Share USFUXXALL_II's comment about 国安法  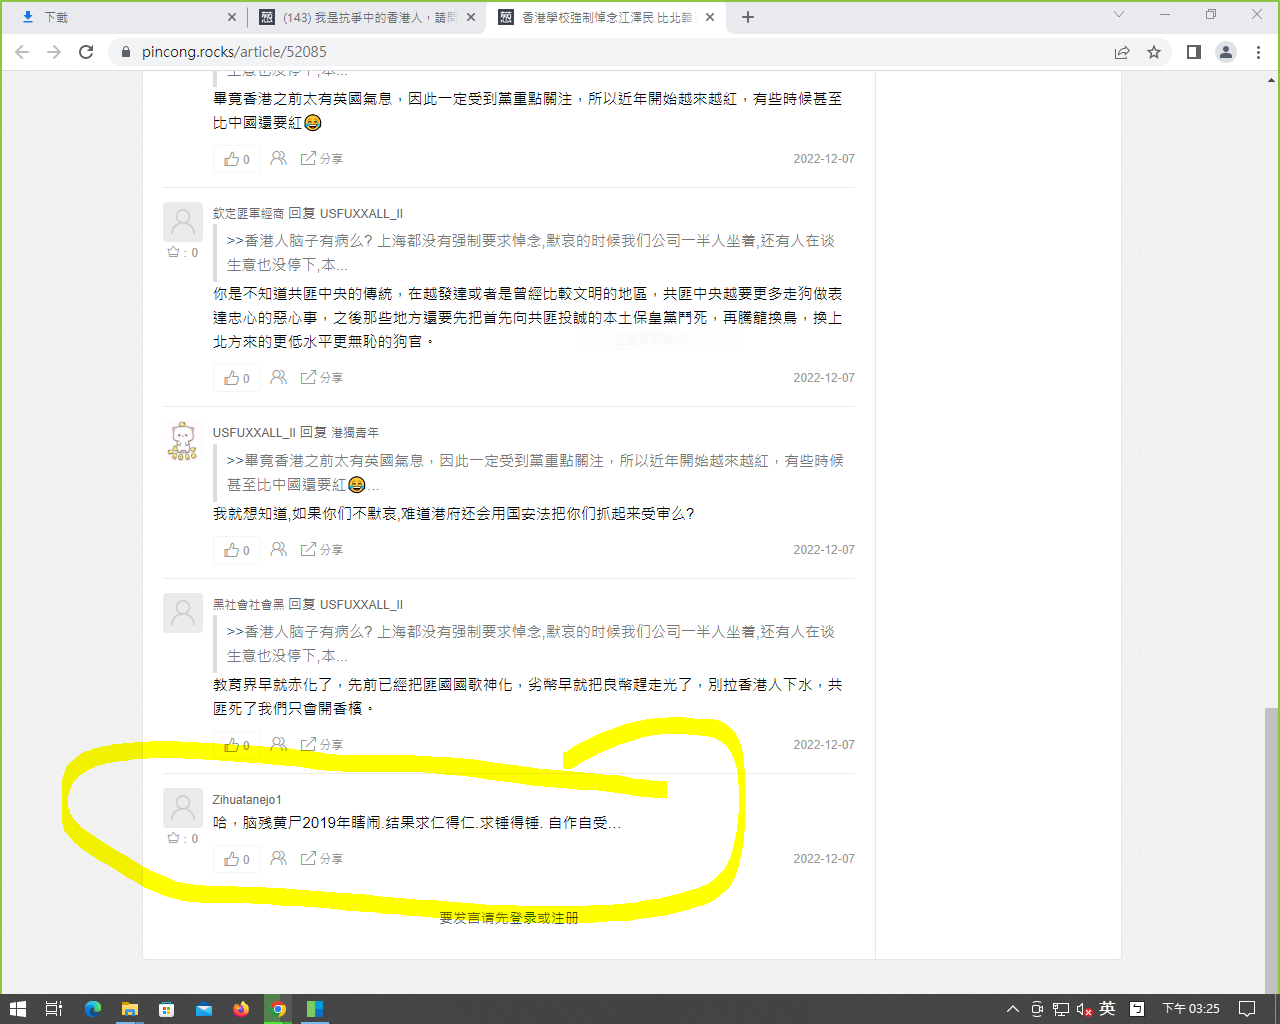(322, 550)
